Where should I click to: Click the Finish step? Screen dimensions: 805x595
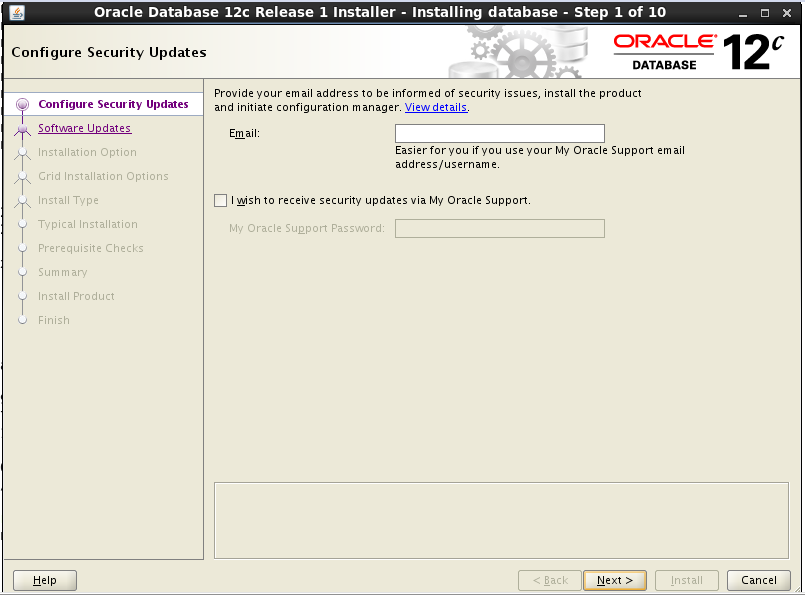[54, 320]
